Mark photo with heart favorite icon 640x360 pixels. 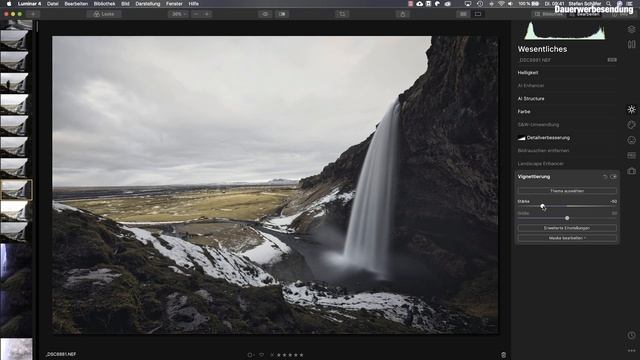tap(262, 355)
